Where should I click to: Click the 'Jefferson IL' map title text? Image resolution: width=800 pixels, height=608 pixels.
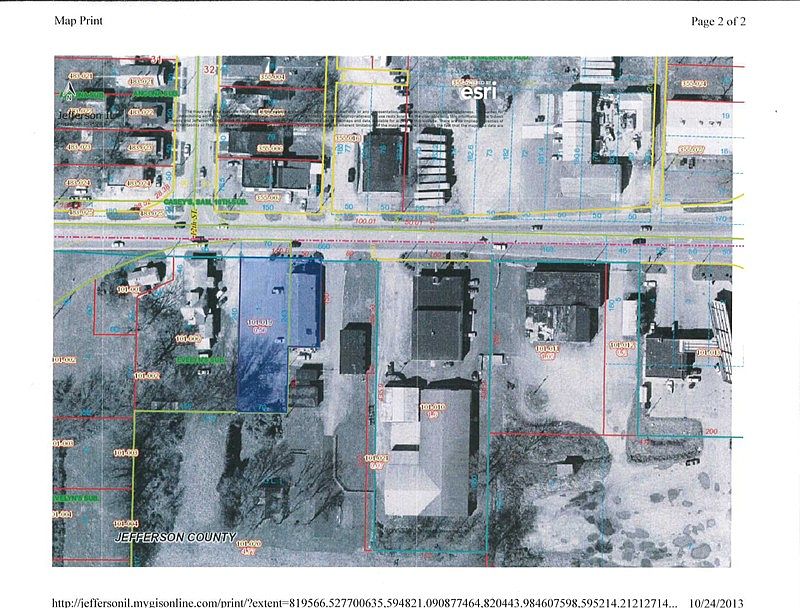tap(86, 115)
